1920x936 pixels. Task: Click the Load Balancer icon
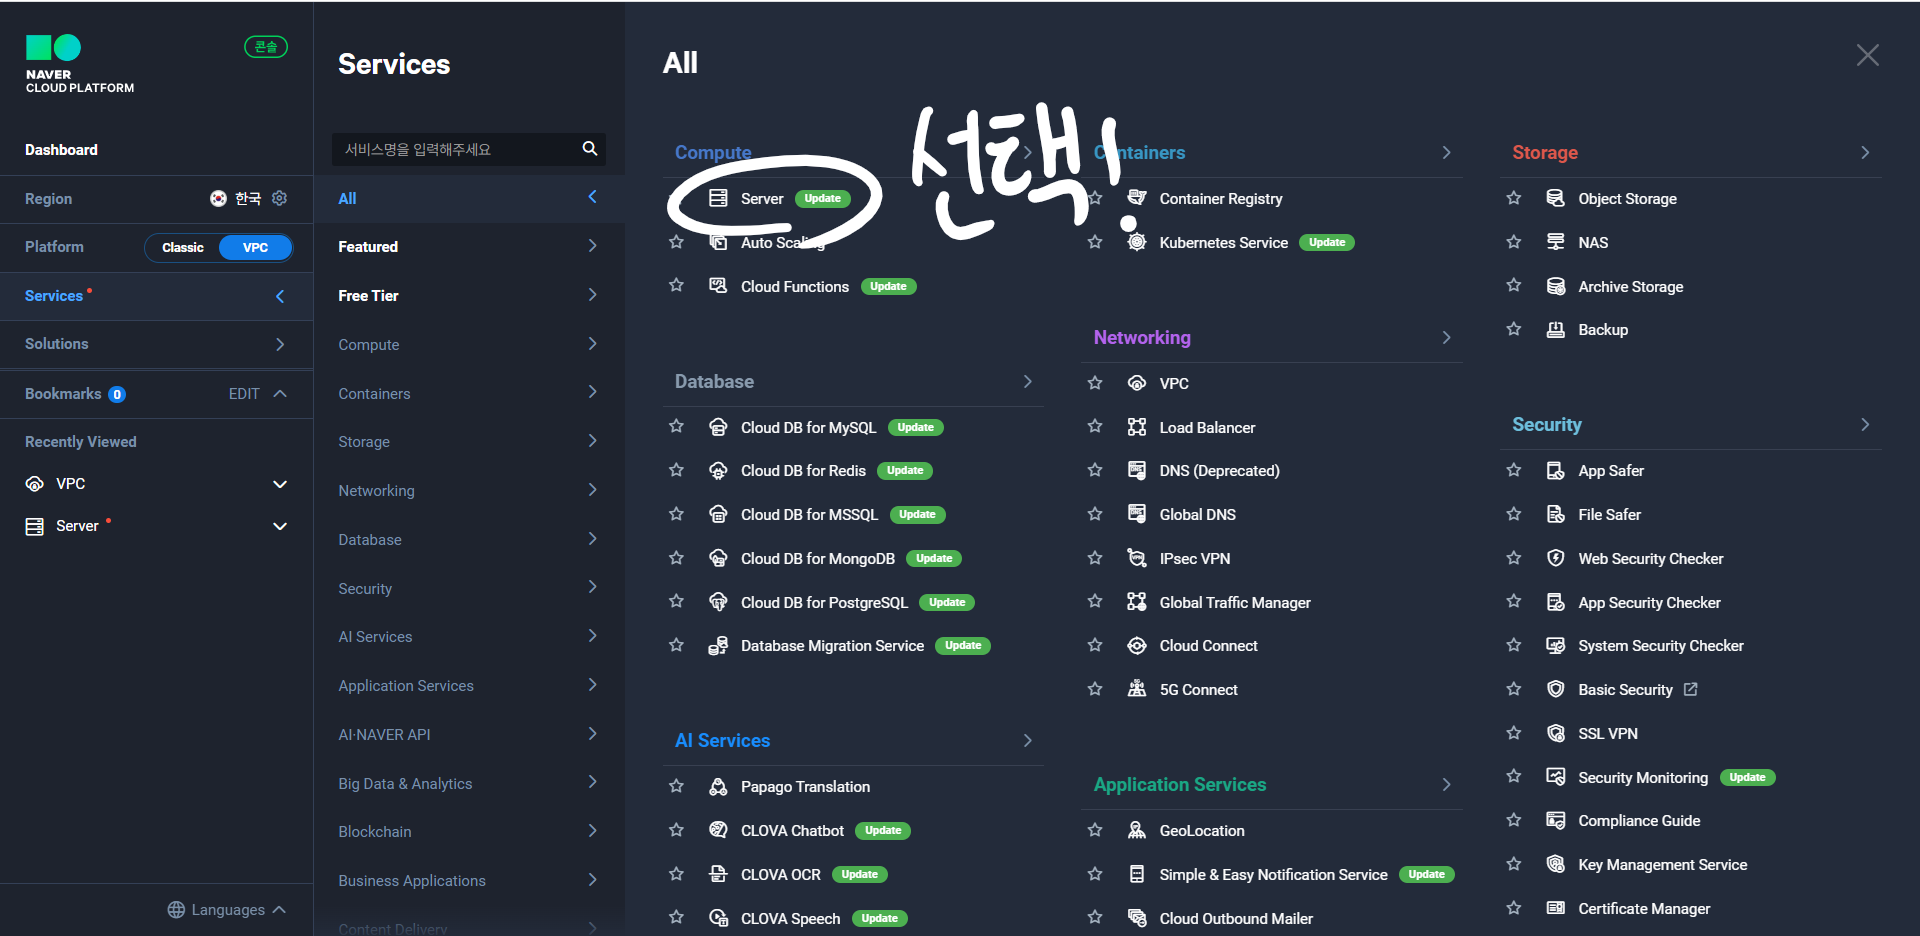(x=1137, y=427)
